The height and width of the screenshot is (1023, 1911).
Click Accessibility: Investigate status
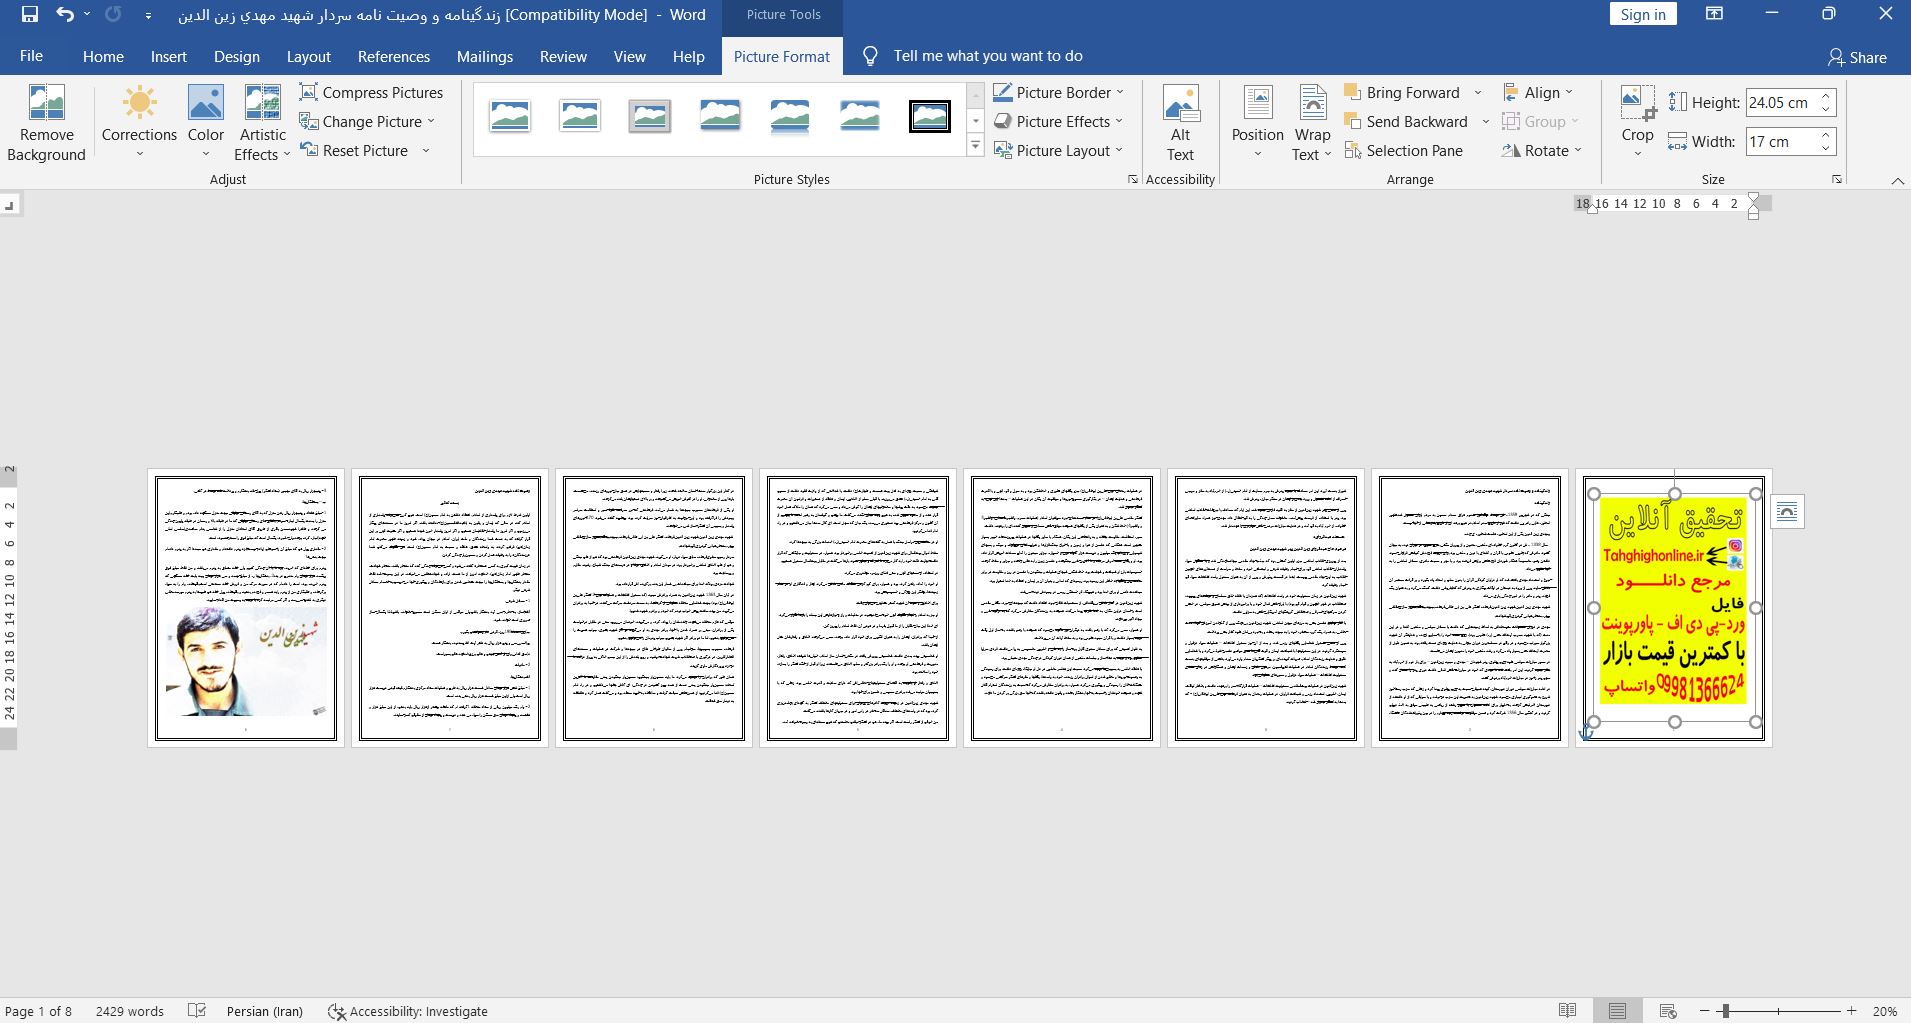pos(408,1011)
